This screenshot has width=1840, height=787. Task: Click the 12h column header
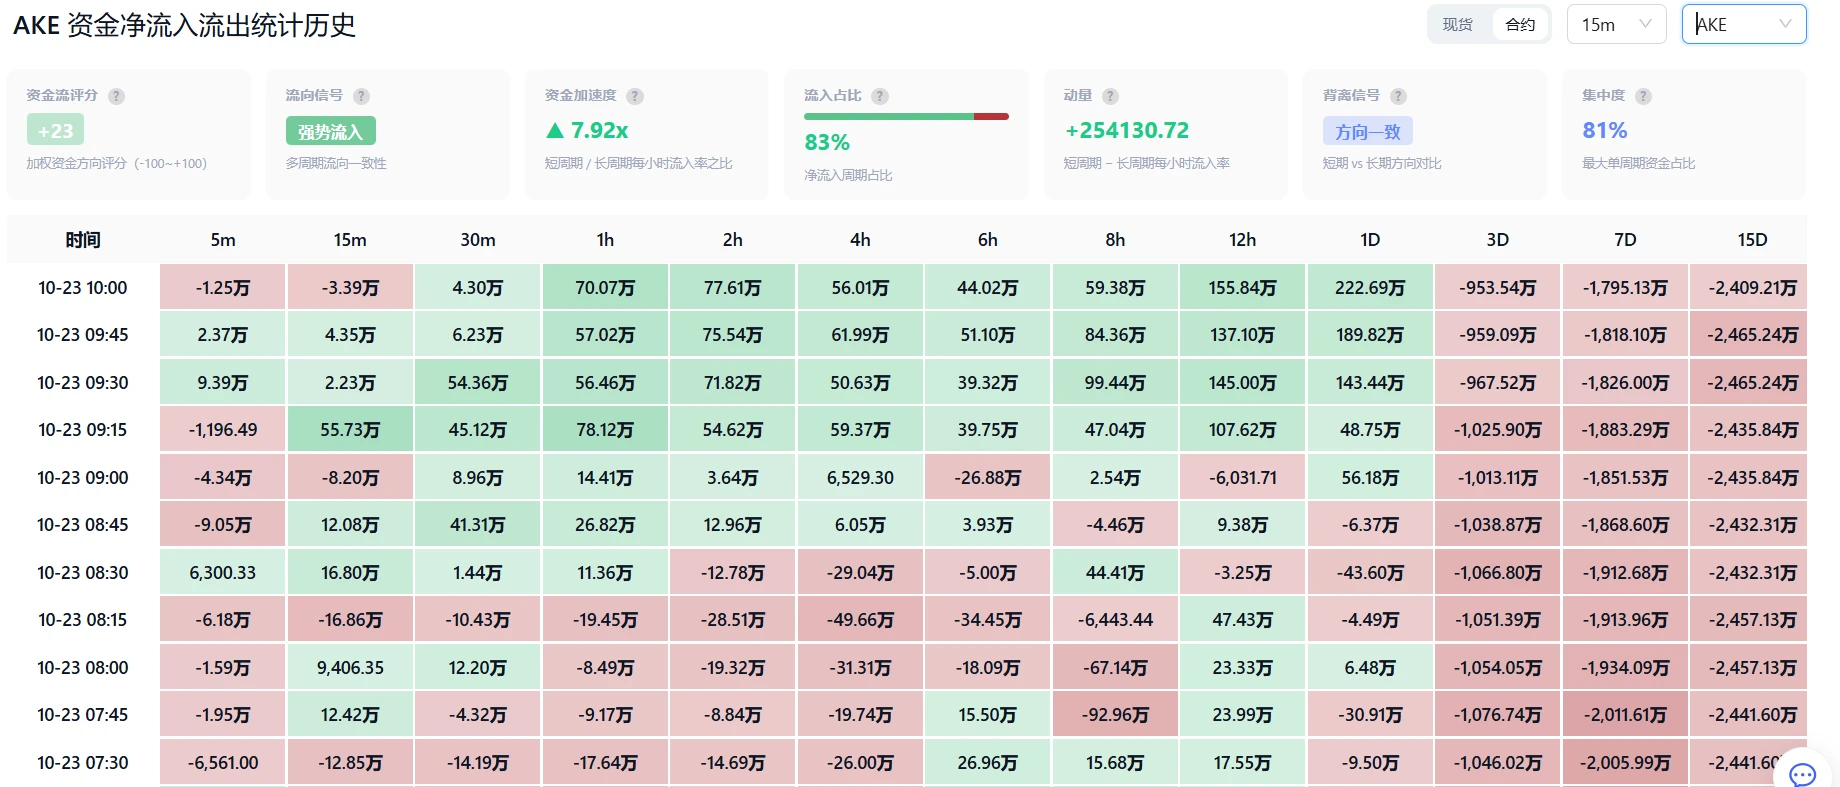[1242, 240]
